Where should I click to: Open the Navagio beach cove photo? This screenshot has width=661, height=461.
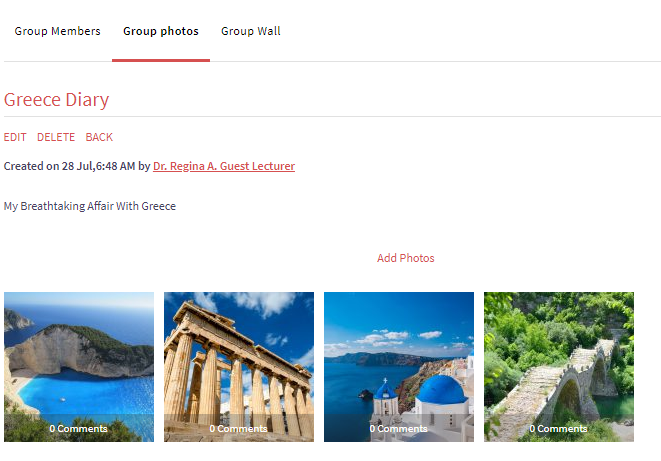tap(79, 355)
